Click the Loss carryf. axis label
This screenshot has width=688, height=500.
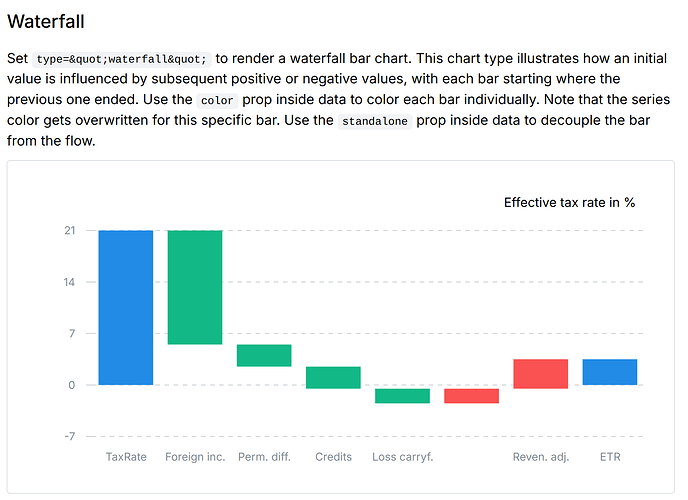(402, 457)
